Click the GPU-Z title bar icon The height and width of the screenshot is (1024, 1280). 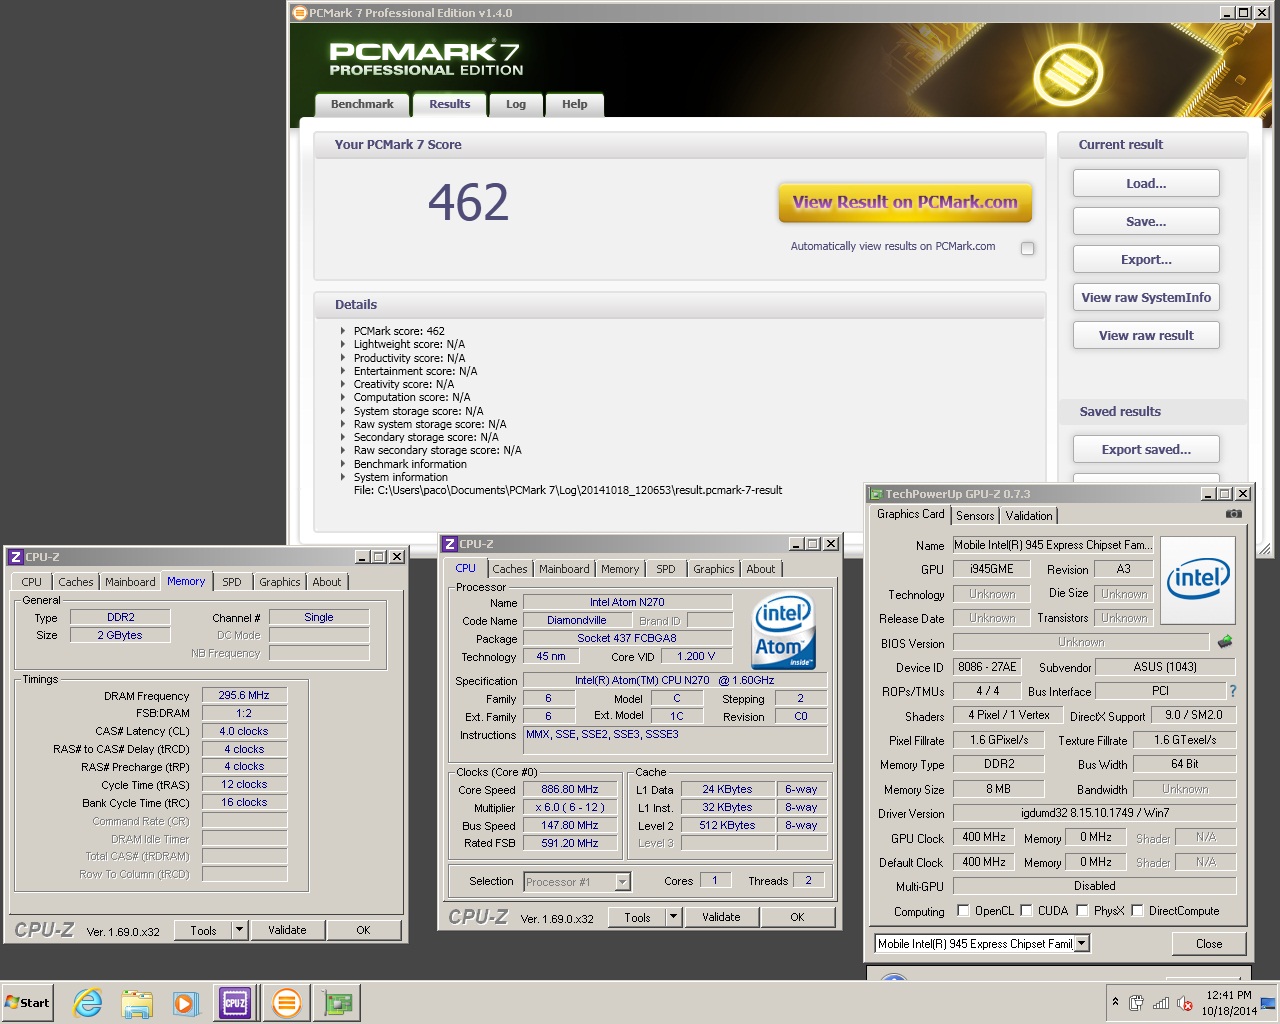(x=877, y=494)
